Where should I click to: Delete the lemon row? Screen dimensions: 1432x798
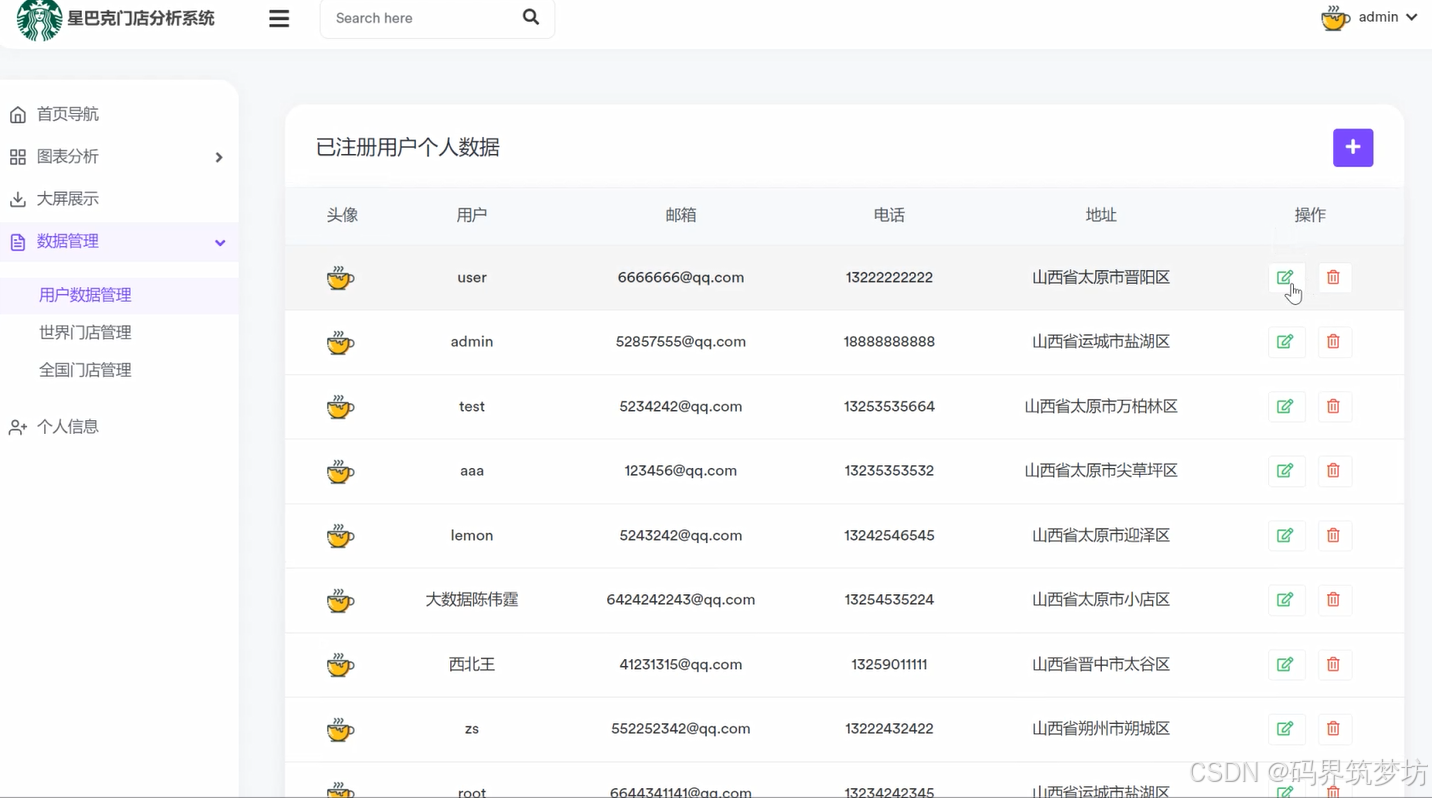[1333, 535]
